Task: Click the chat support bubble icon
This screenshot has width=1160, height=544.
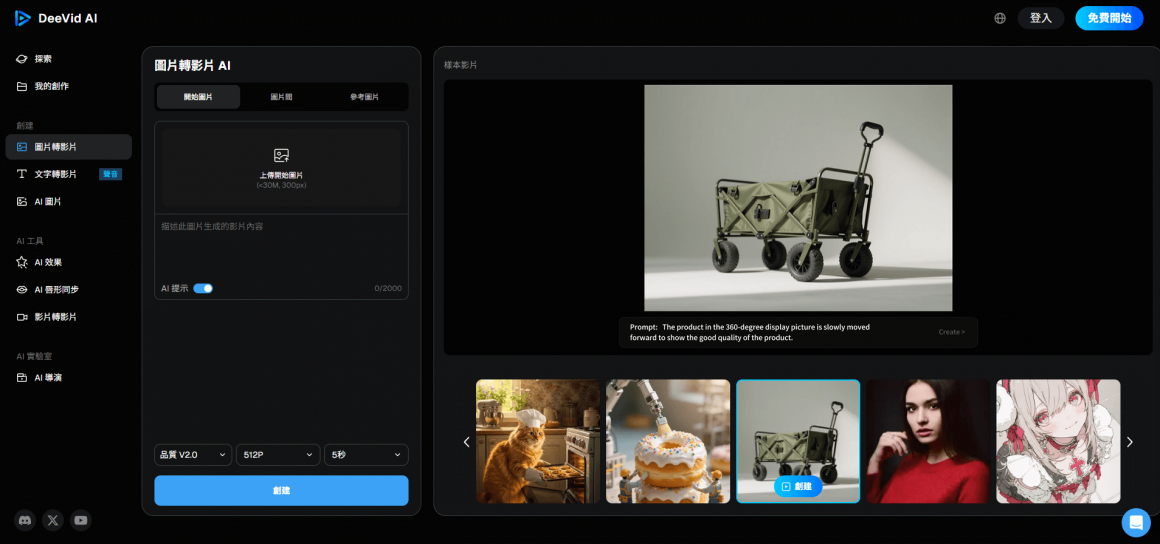Action: click(x=1136, y=522)
